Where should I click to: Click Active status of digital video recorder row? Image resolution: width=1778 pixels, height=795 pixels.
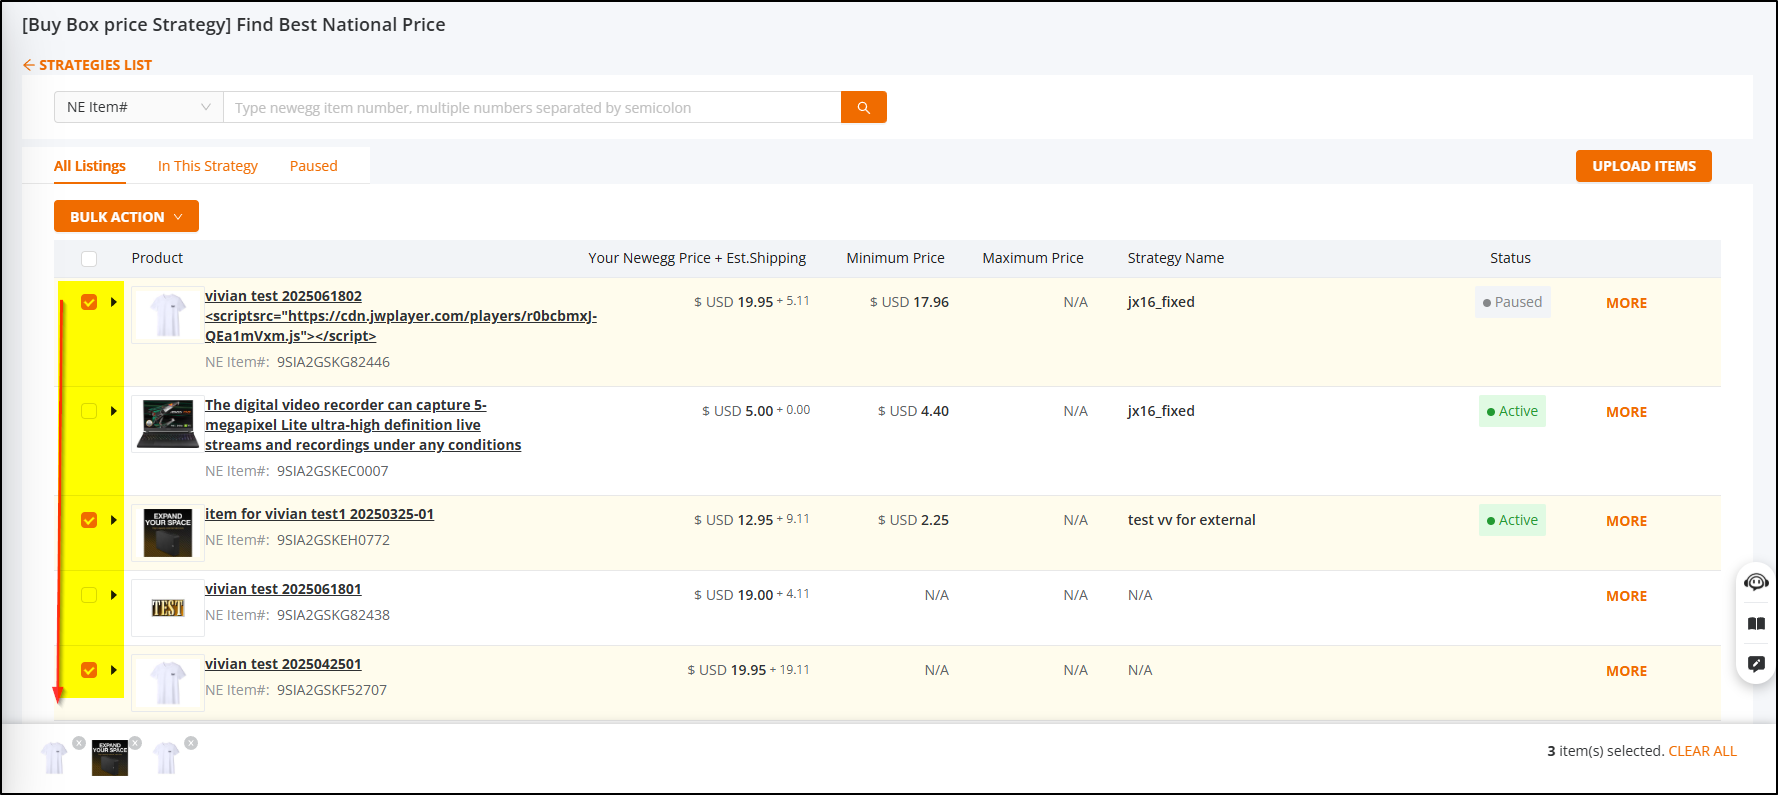tap(1512, 411)
